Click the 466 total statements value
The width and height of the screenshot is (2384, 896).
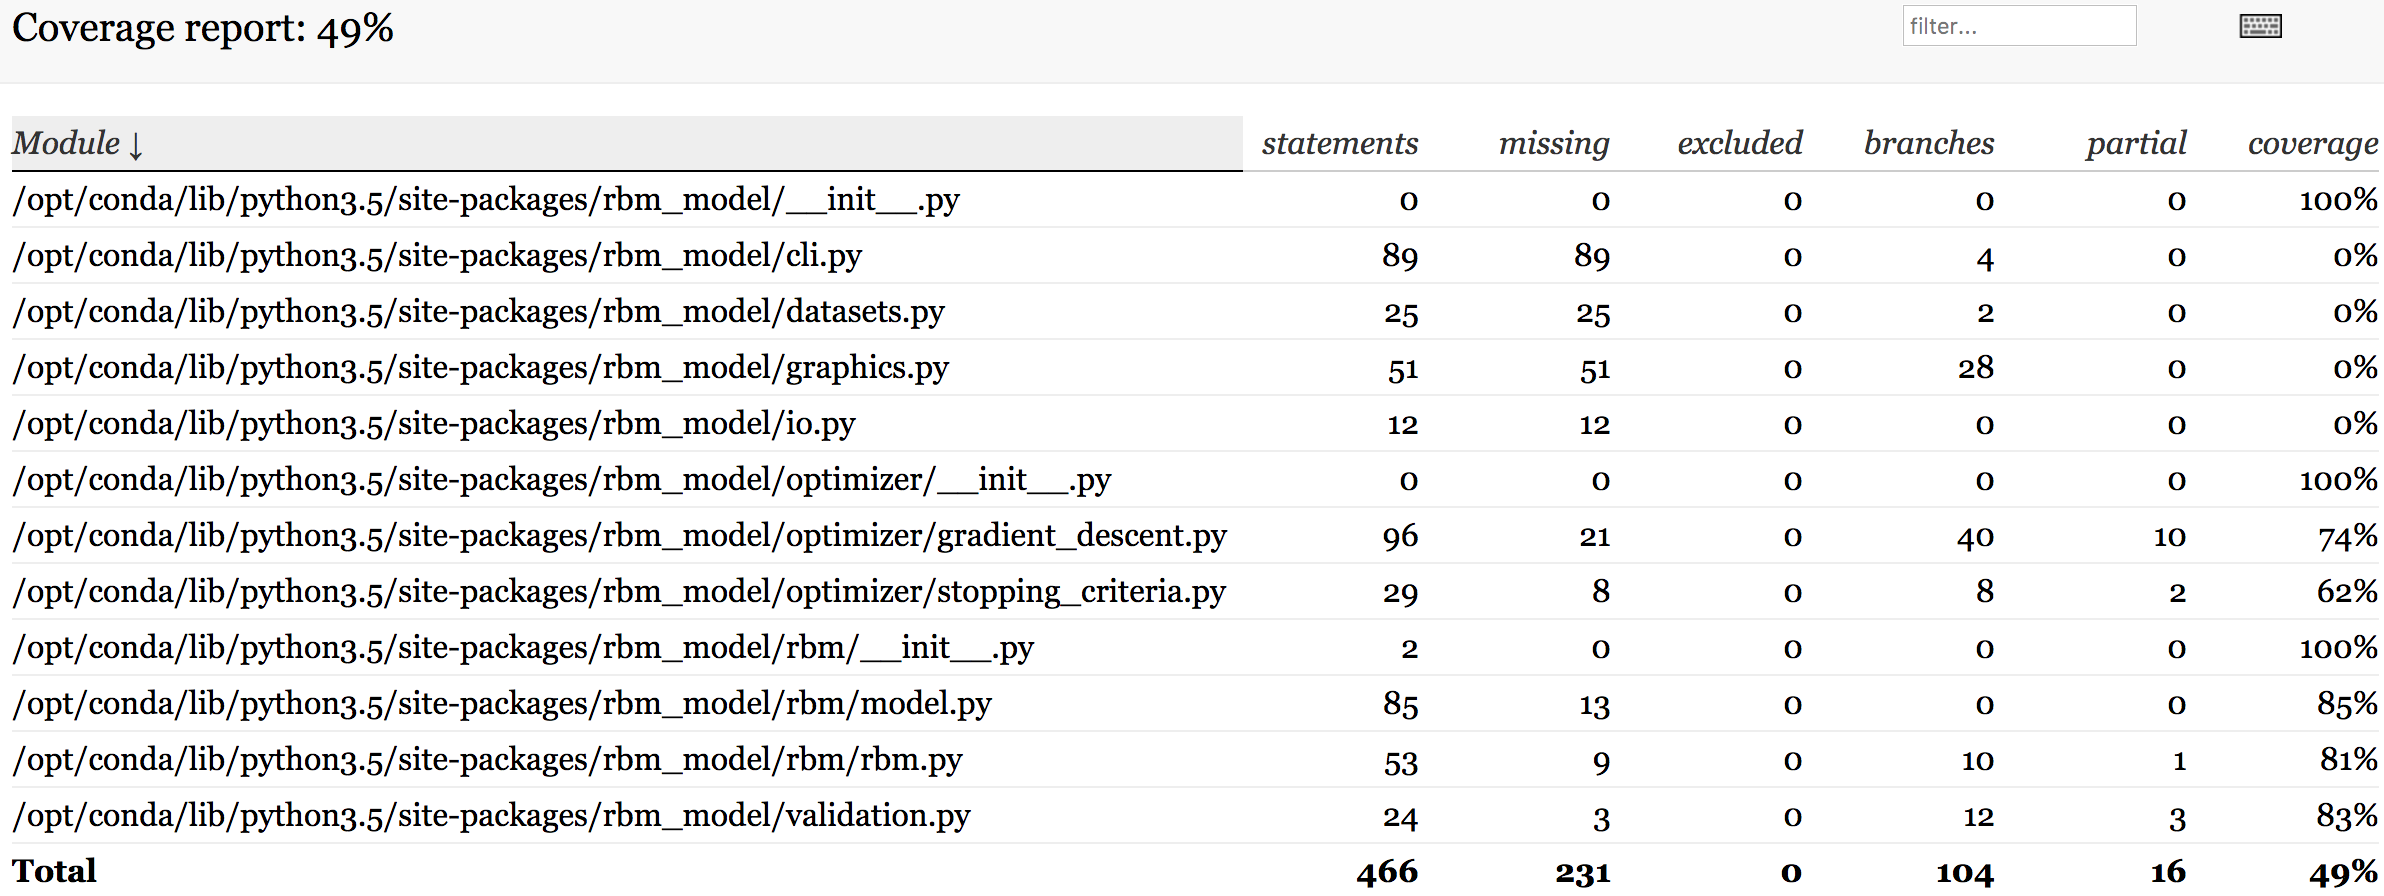(x=1387, y=873)
